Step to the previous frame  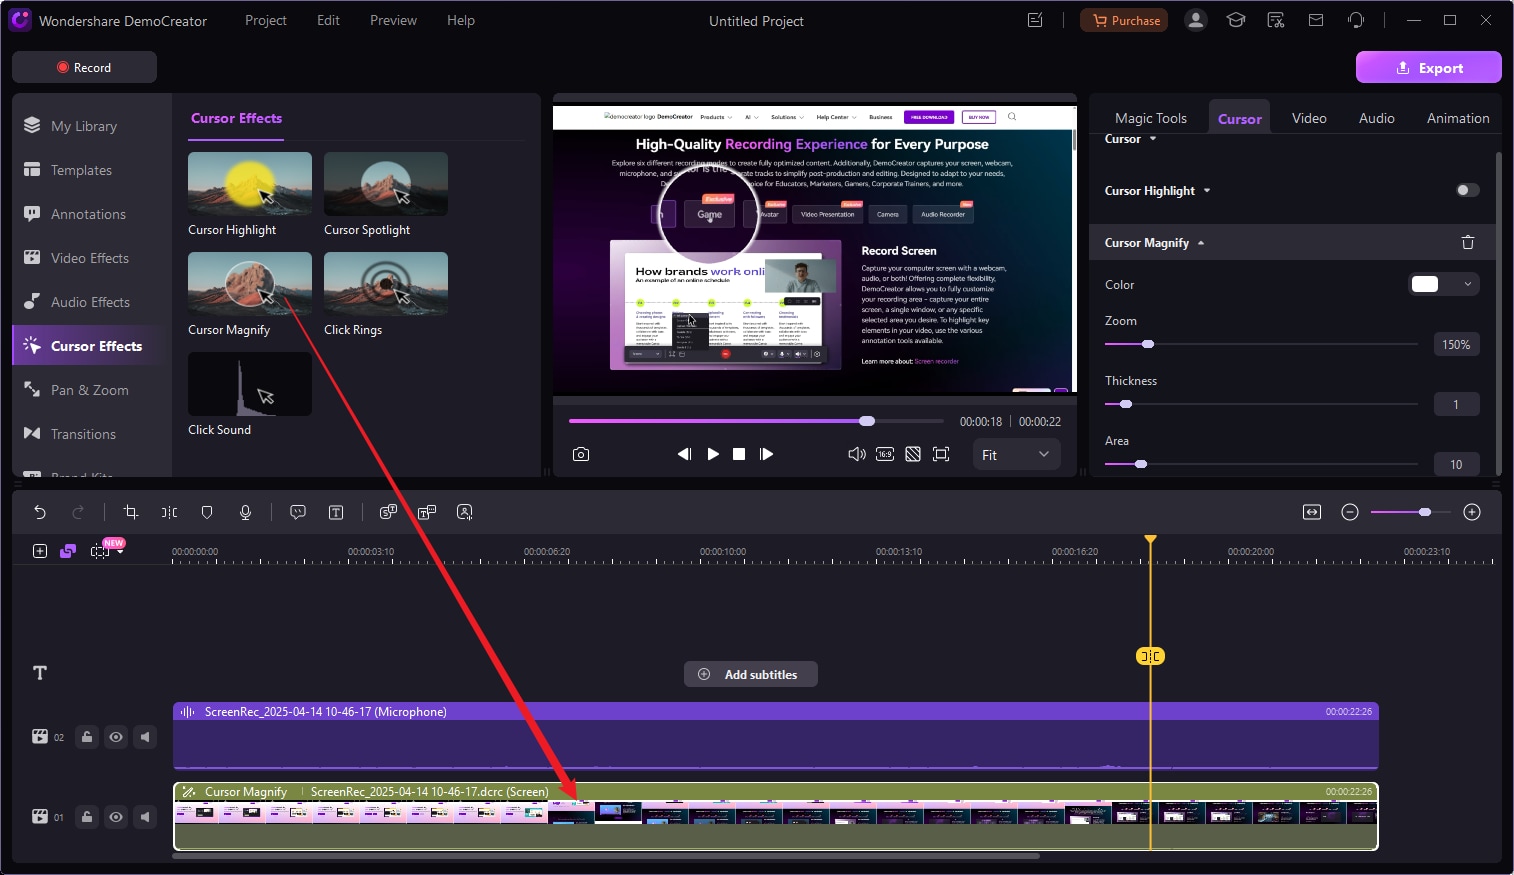click(x=684, y=454)
